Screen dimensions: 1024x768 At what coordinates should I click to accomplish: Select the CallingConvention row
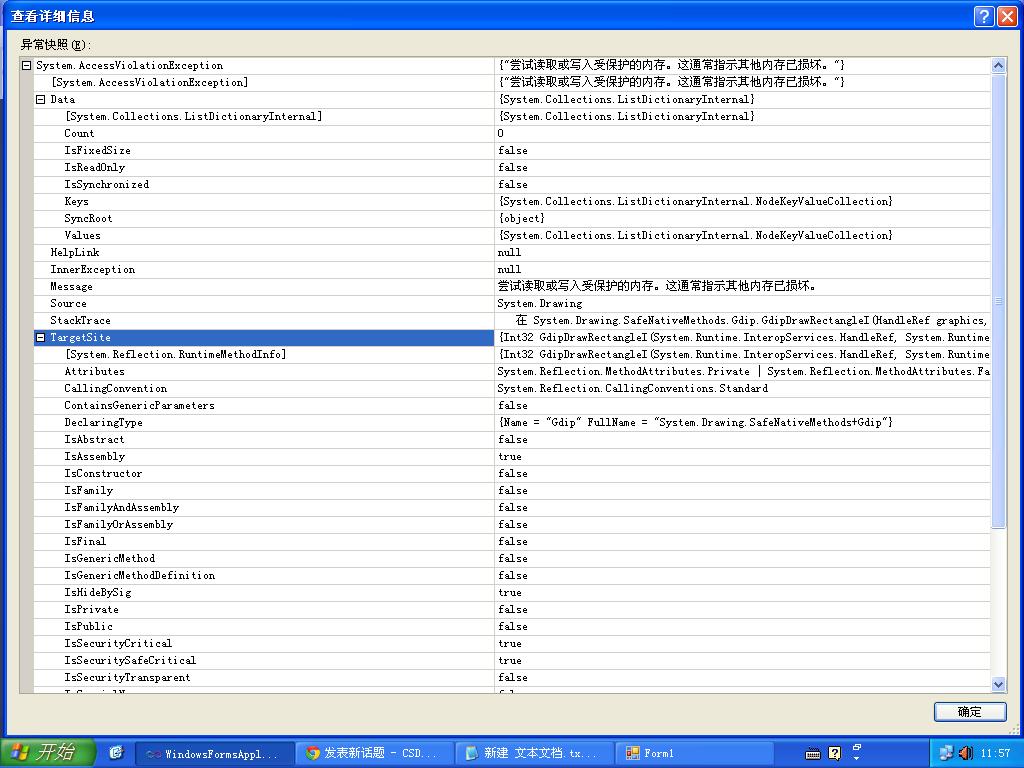click(x=512, y=389)
